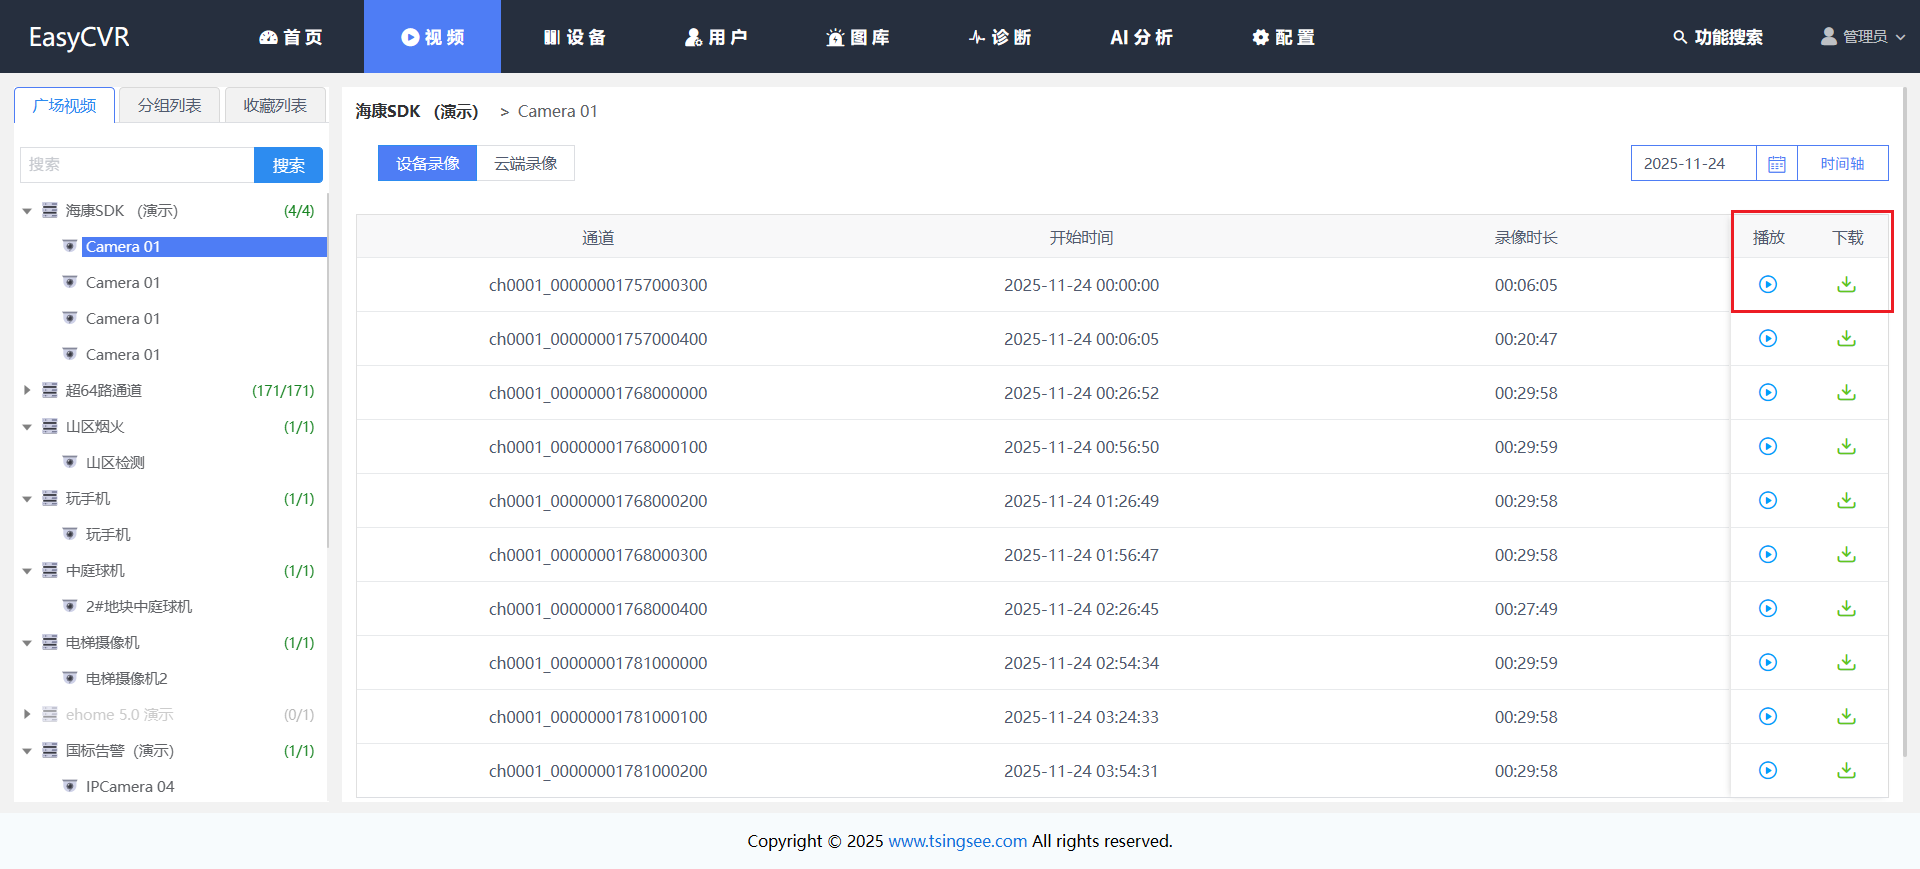Download the recording starting at 01:26:49
The height and width of the screenshot is (869, 1920).
(1846, 501)
